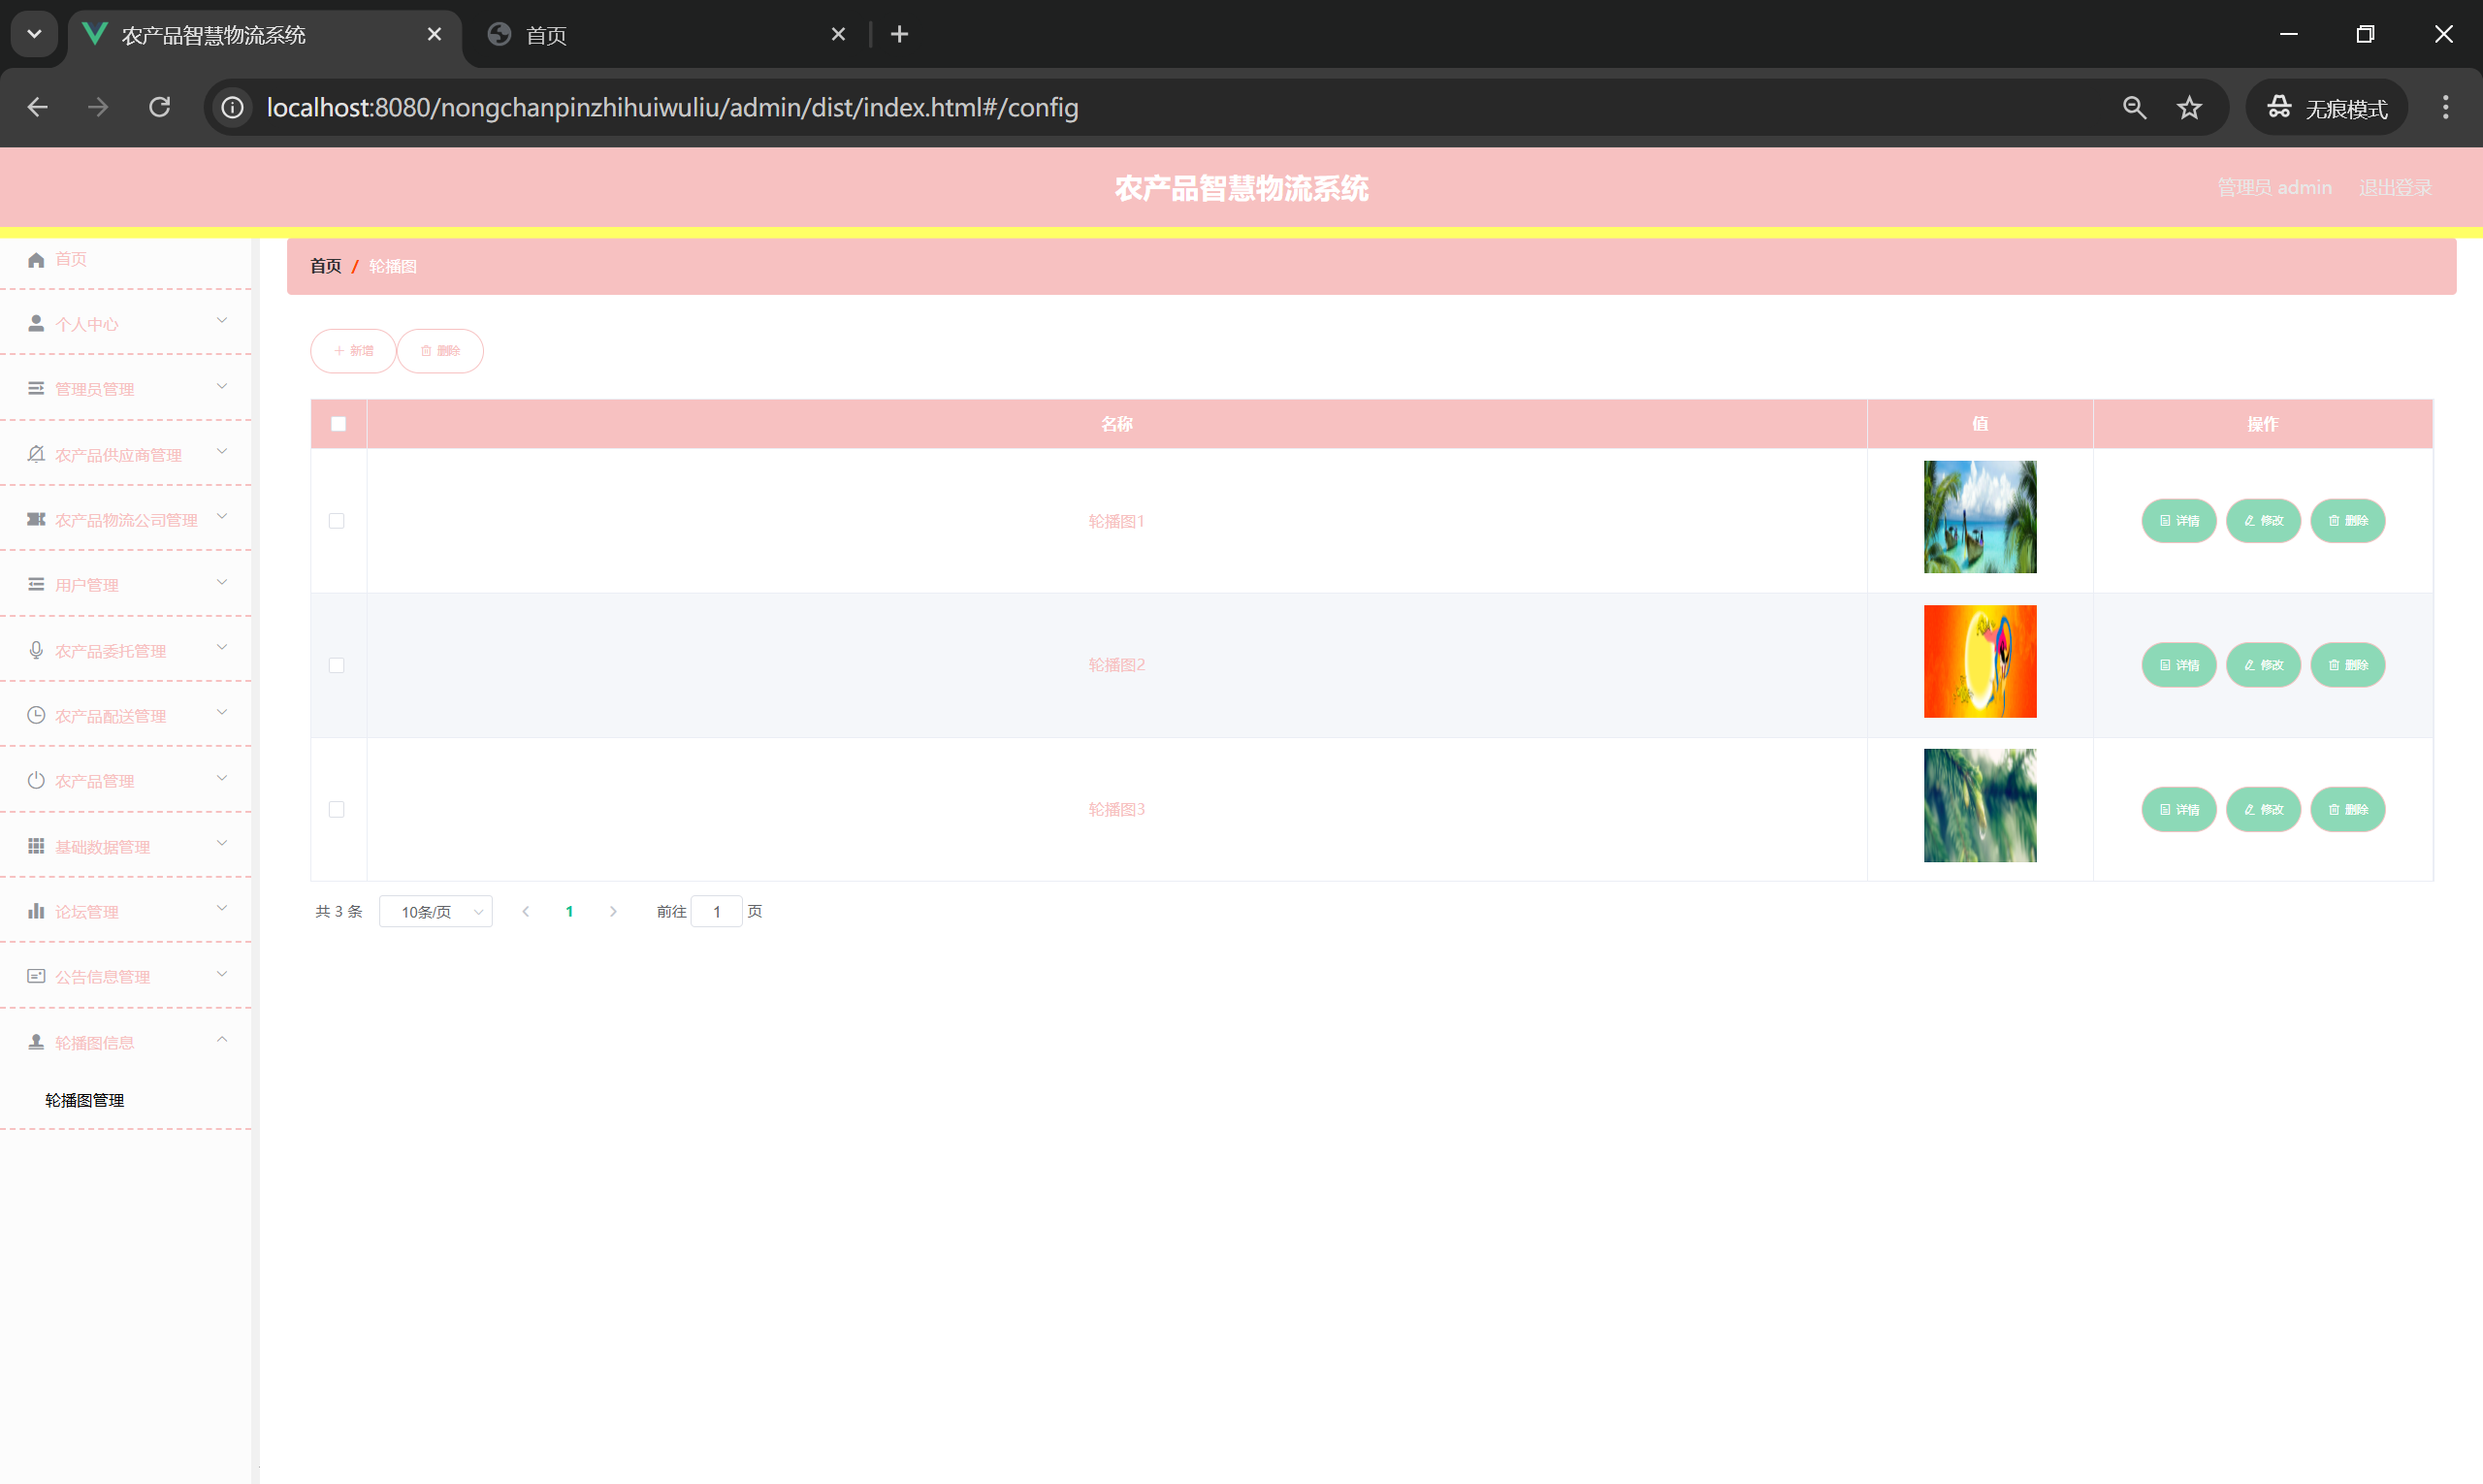The height and width of the screenshot is (1484, 2483).
Task: Click the grid icon beside 基础数据管理
Action: [x=36, y=847]
